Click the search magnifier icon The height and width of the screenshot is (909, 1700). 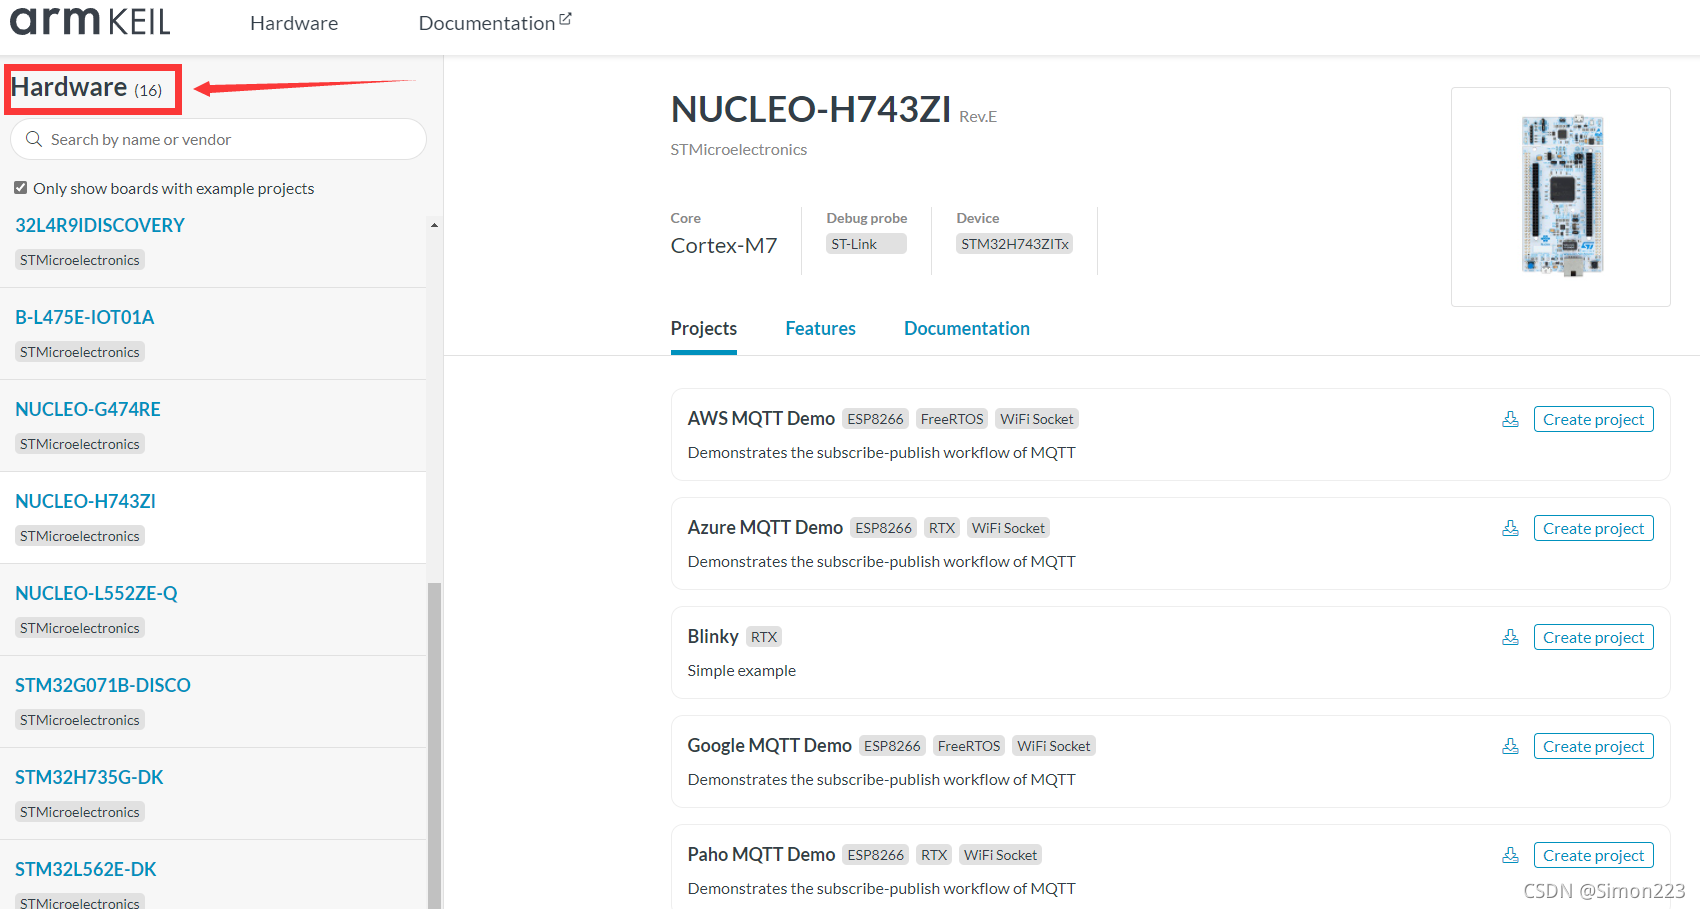point(34,139)
